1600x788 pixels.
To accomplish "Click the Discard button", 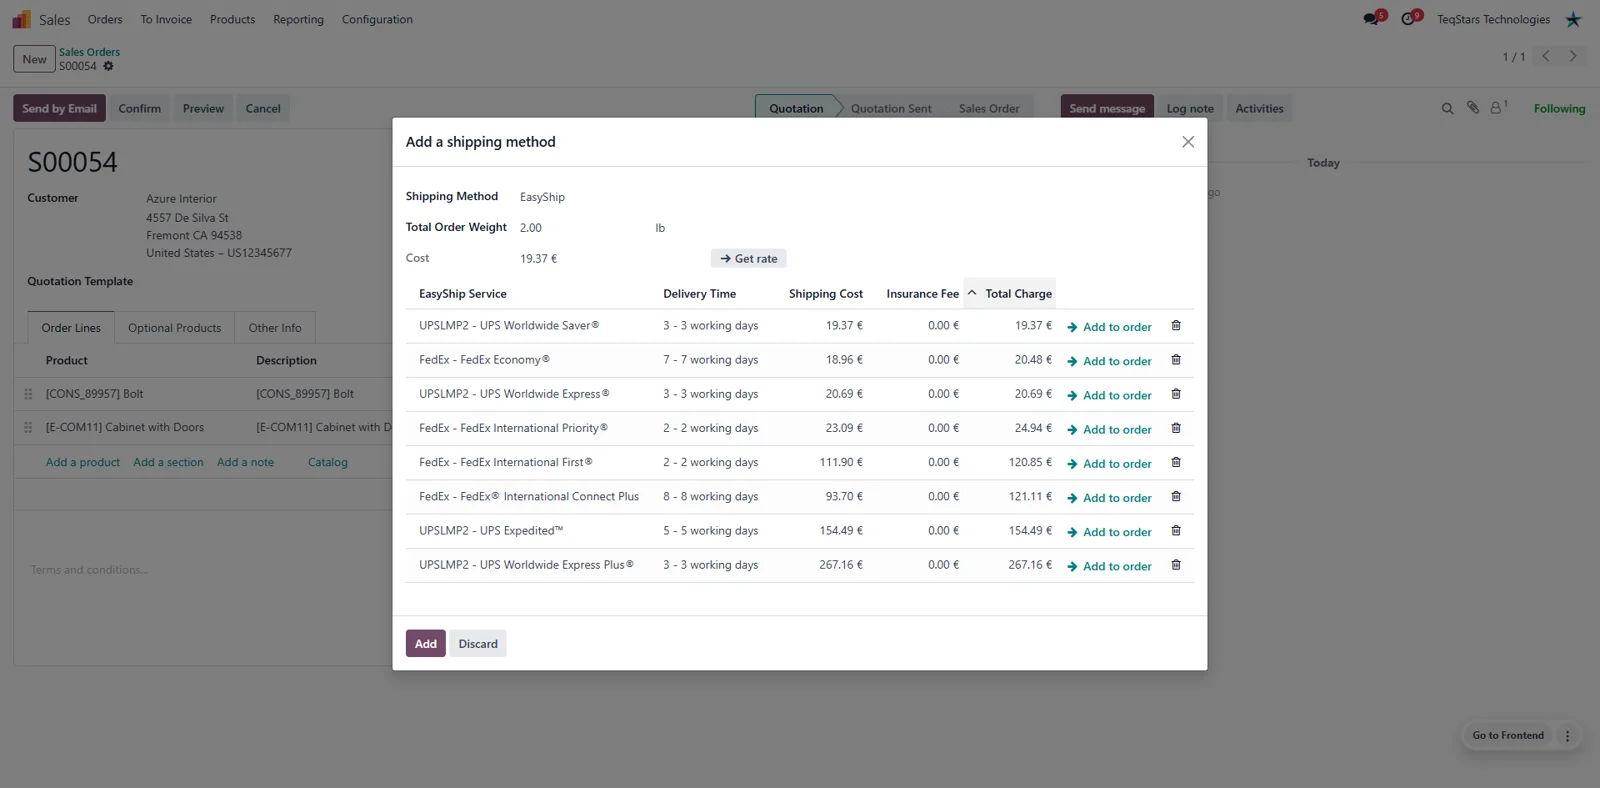I will coord(478,644).
